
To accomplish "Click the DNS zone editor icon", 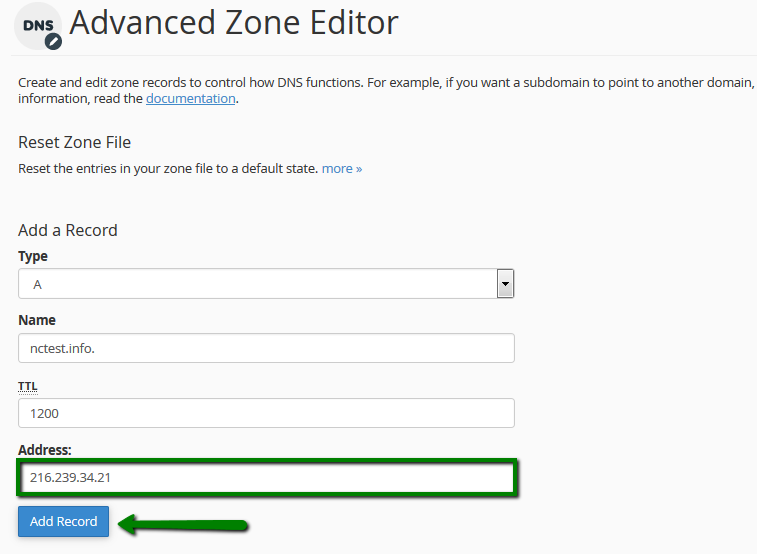I will [38, 26].
